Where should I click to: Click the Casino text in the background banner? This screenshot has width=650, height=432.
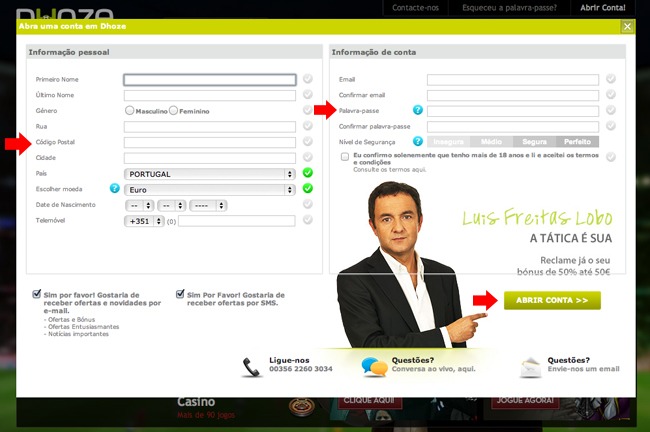pos(196,401)
